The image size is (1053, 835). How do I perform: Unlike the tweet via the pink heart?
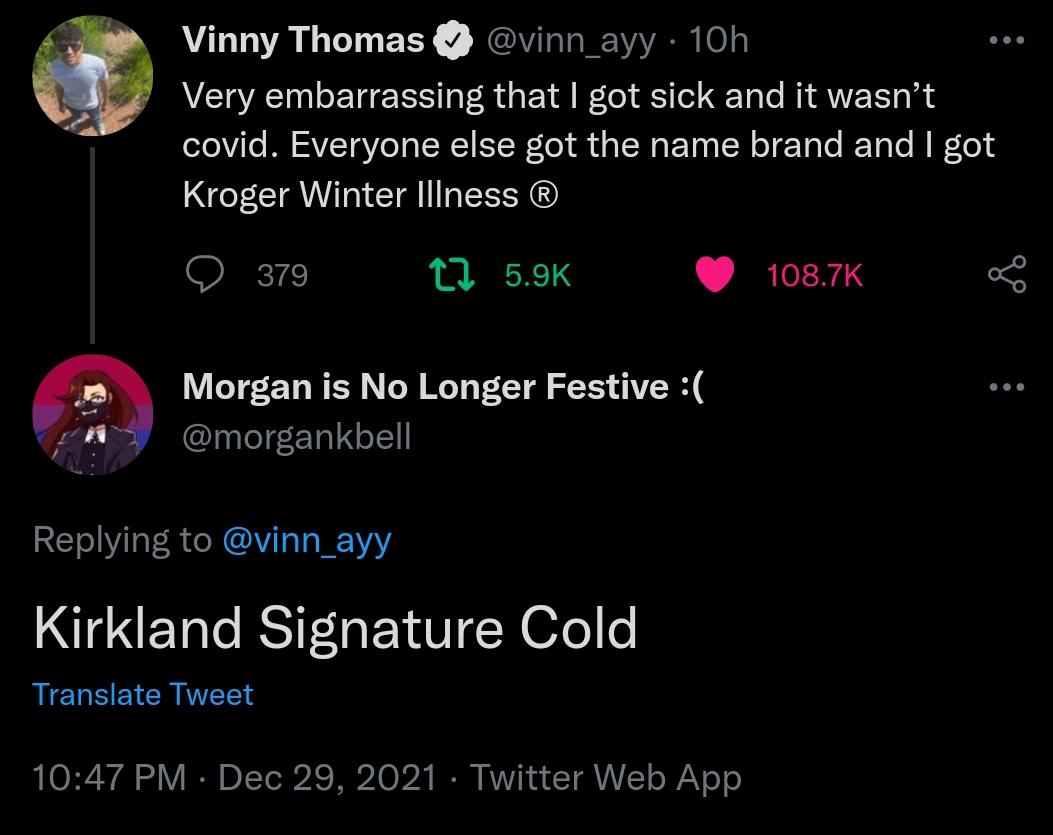coord(714,274)
